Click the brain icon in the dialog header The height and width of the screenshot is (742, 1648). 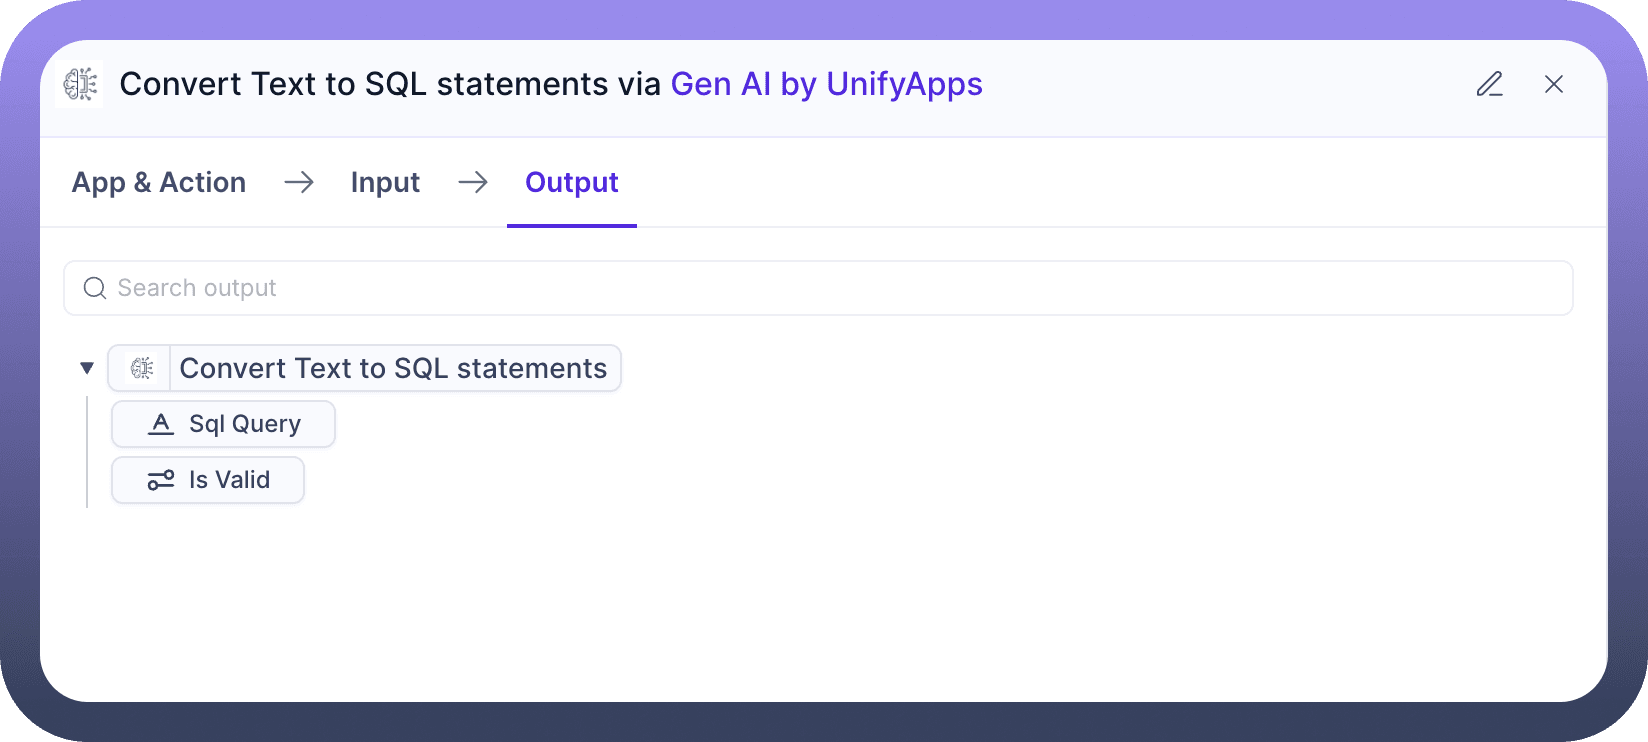(80, 84)
